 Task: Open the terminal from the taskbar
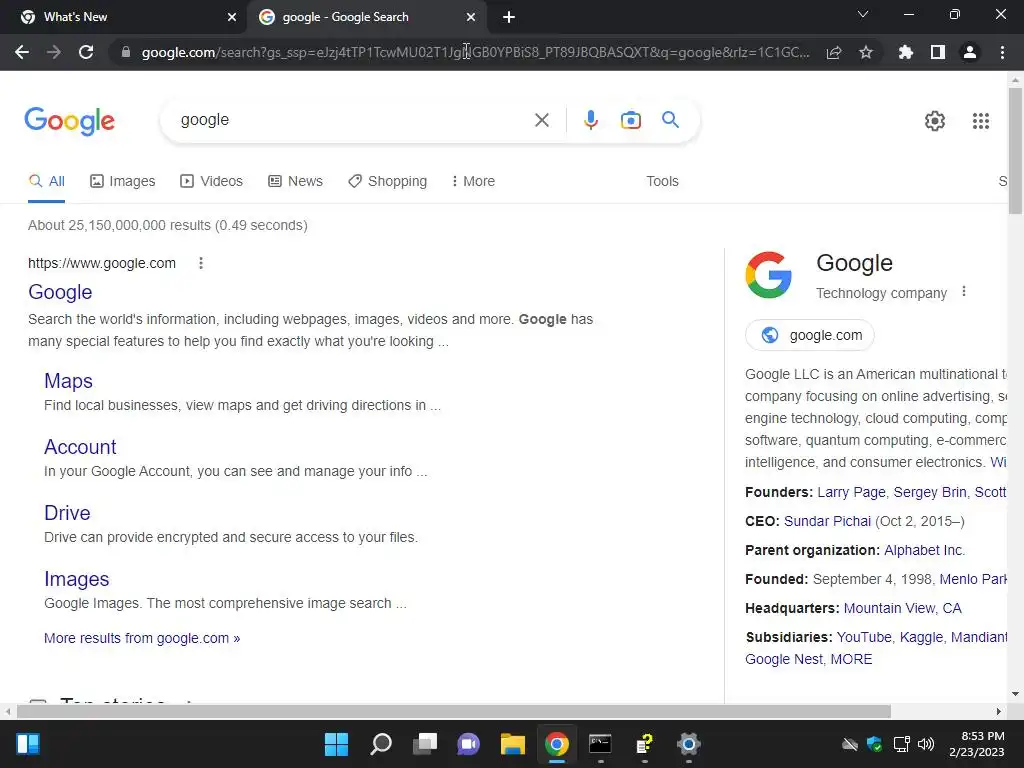(x=600, y=744)
